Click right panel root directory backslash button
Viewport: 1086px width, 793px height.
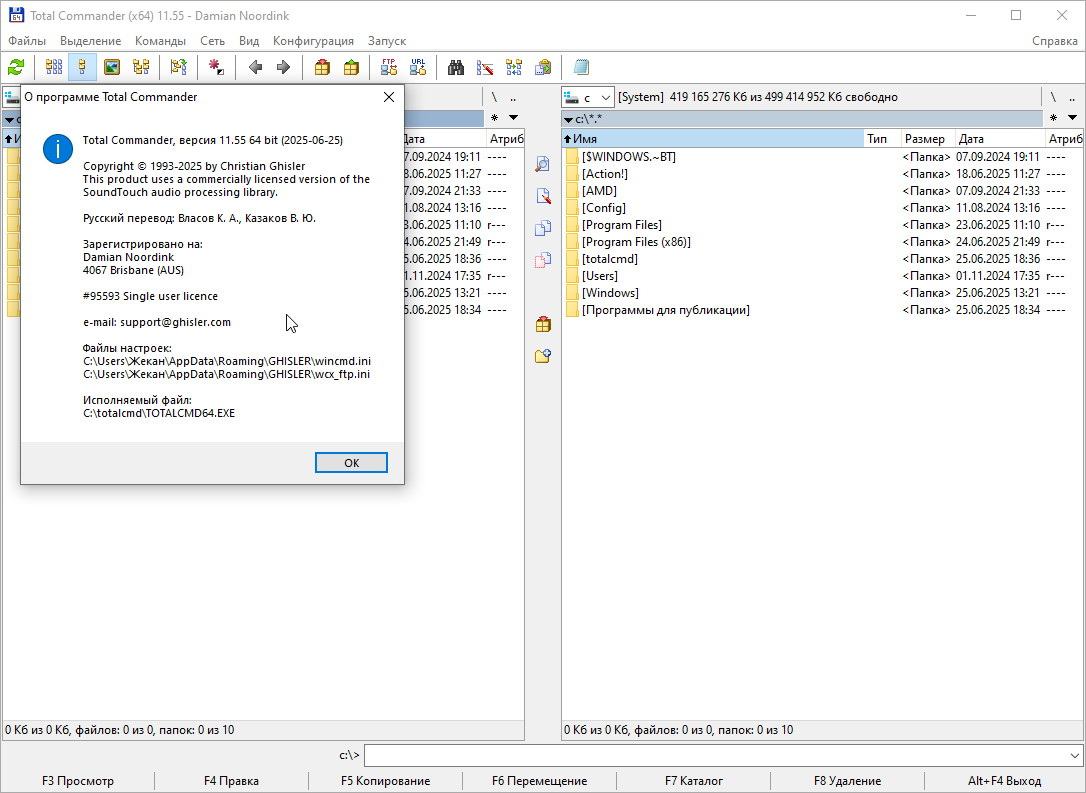tap(1053, 97)
